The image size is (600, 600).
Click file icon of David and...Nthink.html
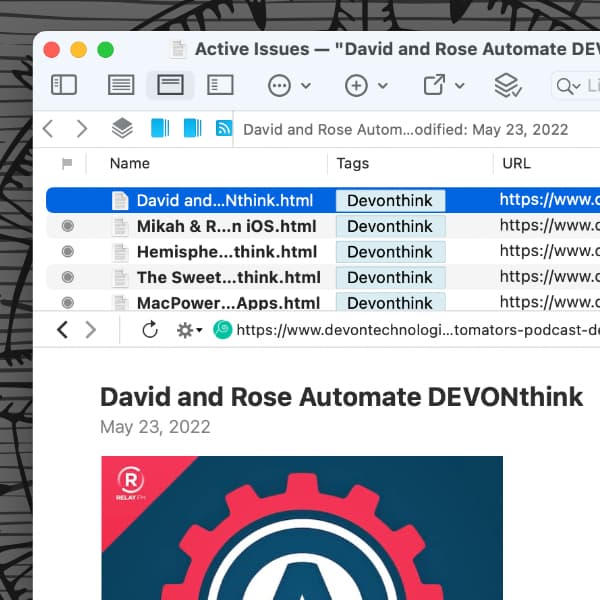coord(120,201)
